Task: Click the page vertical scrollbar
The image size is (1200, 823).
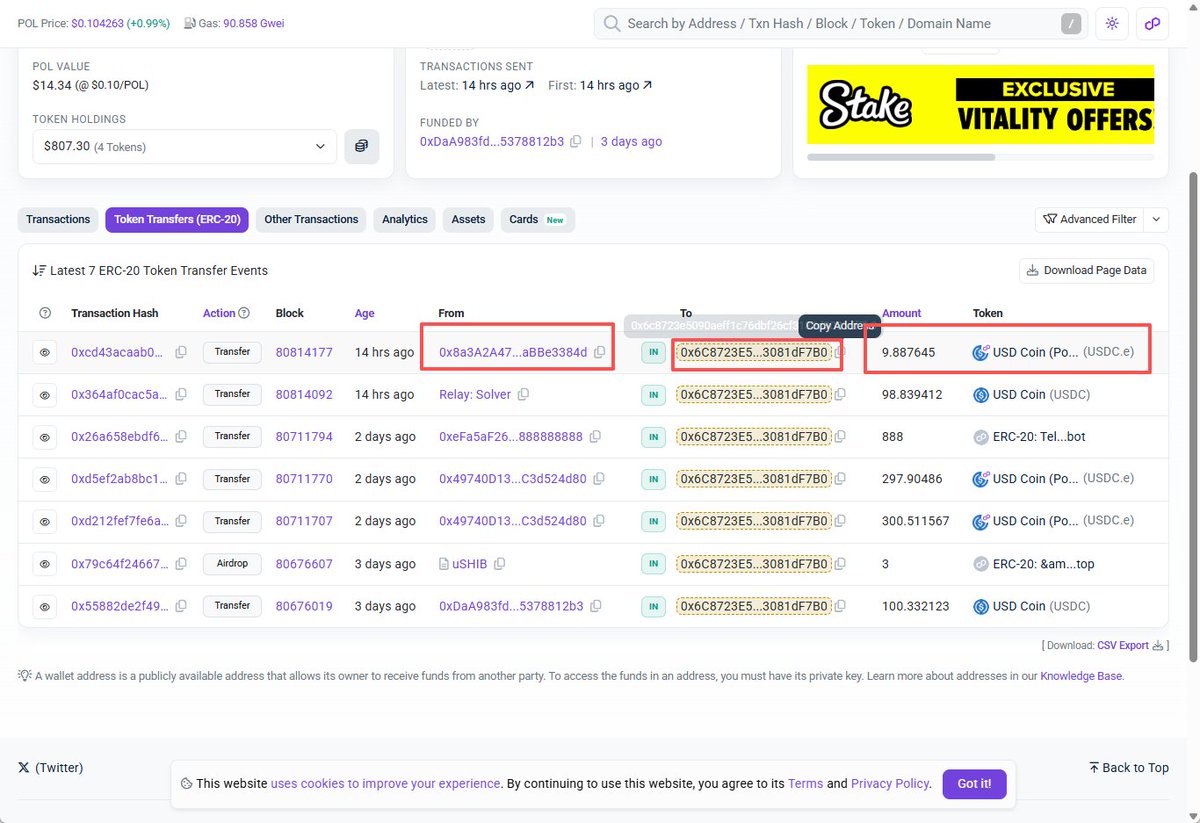Action: pos(1193,415)
